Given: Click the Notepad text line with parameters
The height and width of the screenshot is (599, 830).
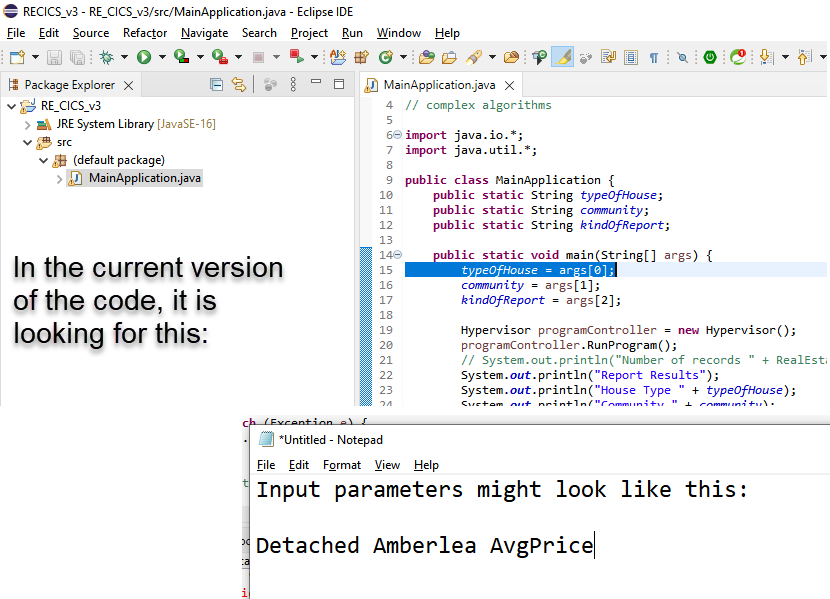Looking at the screenshot, I should (x=424, y=546).
